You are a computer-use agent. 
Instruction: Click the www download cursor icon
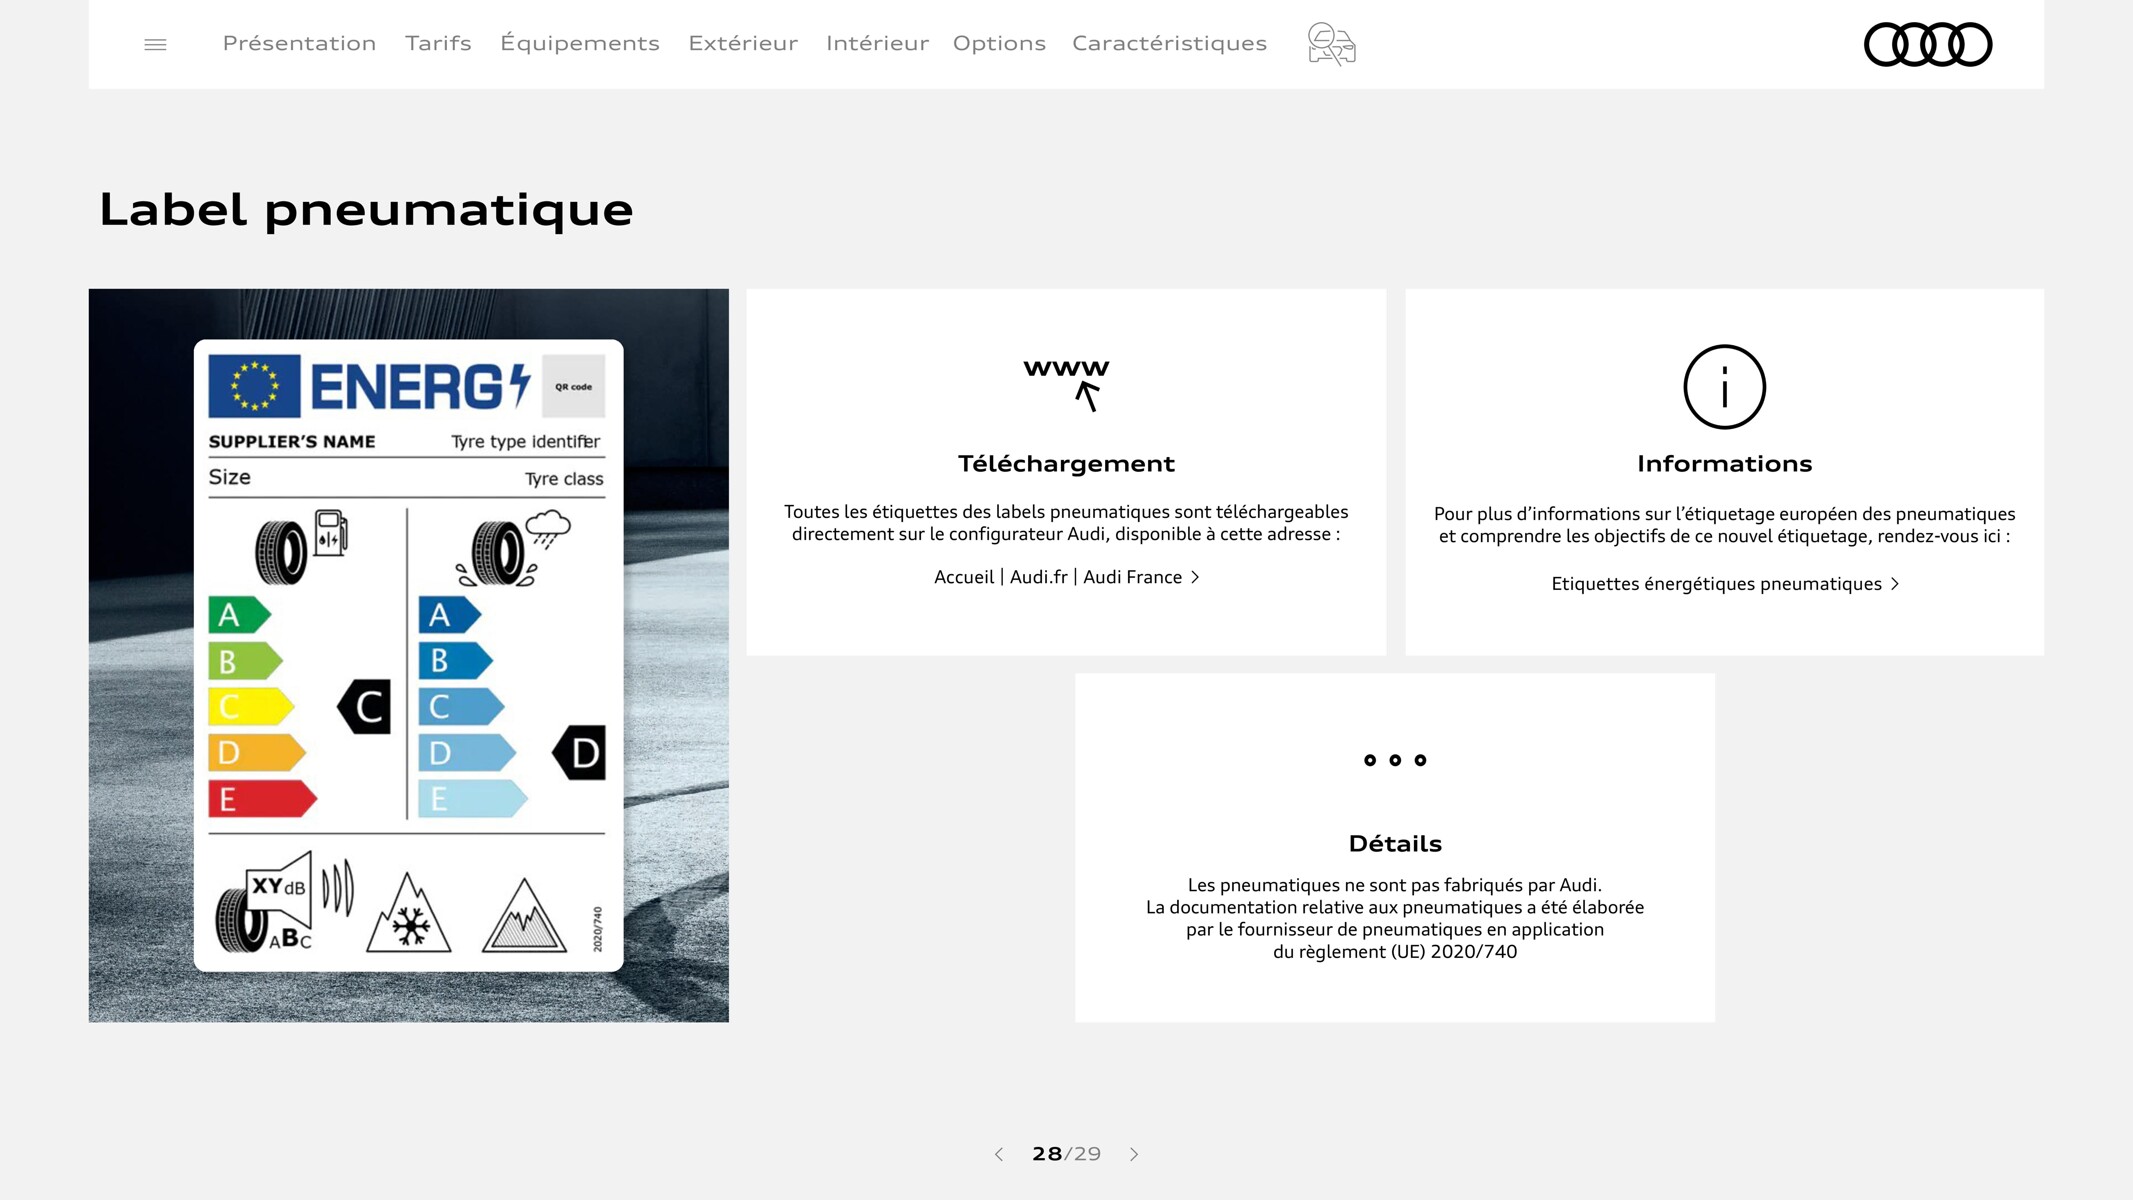(1066, 385)
